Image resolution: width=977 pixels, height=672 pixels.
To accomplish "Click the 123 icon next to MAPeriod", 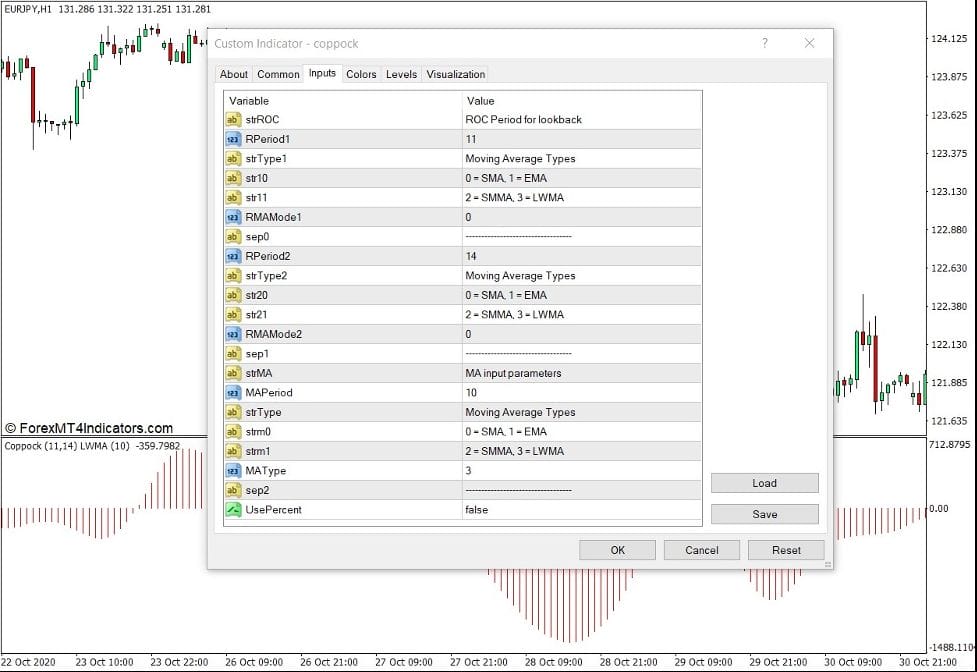I will (x=232, y=392).
